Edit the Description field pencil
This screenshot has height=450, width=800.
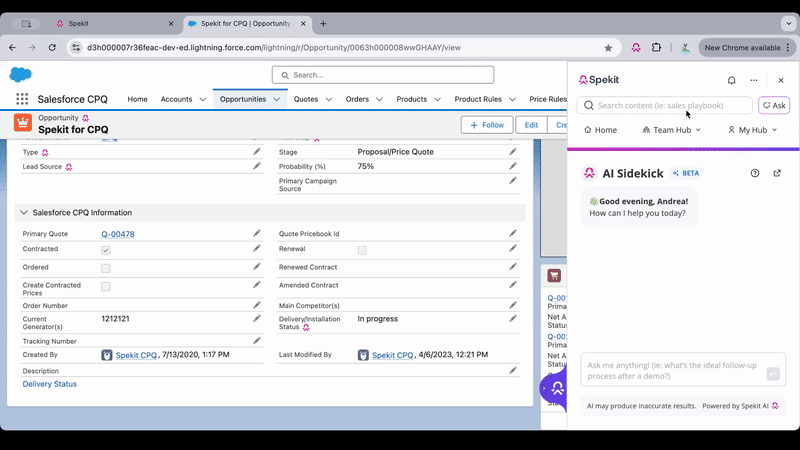[x=513, y=370]
